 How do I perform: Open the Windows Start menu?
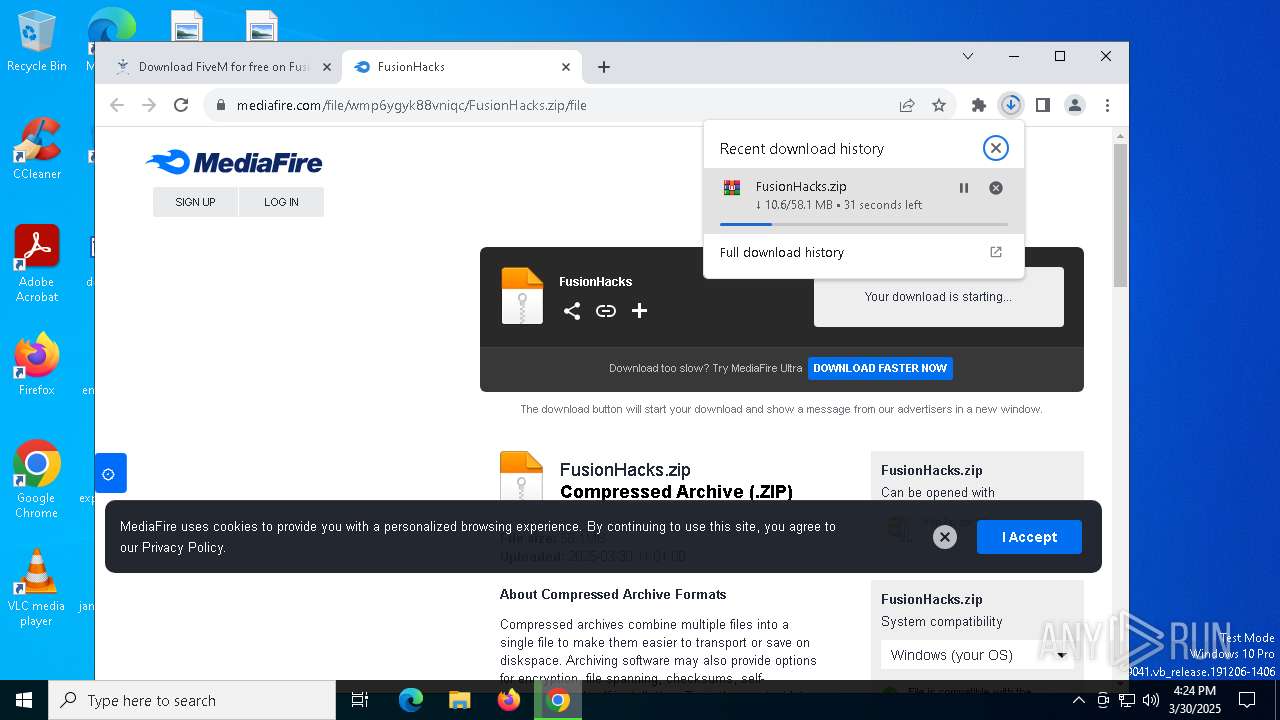tap(24, 700)
